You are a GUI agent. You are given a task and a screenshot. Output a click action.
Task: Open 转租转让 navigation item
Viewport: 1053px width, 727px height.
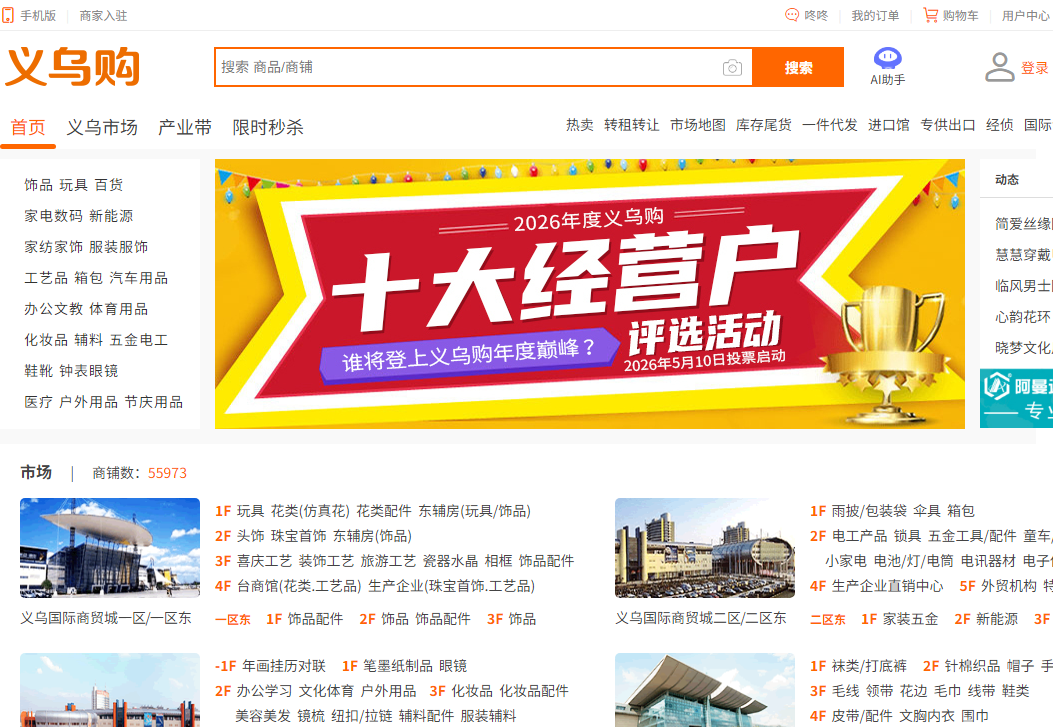(632, 125)
